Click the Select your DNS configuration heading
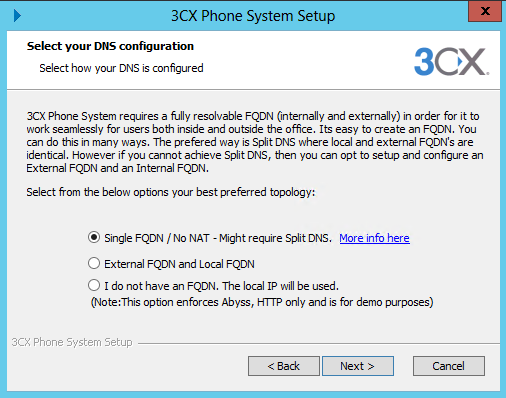This screenshot has height=398, width=506. (110, 46)
